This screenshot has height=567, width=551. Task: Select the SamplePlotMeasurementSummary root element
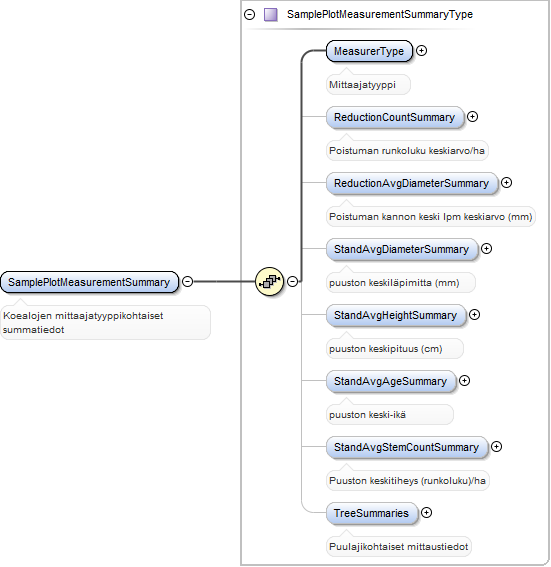90,282
